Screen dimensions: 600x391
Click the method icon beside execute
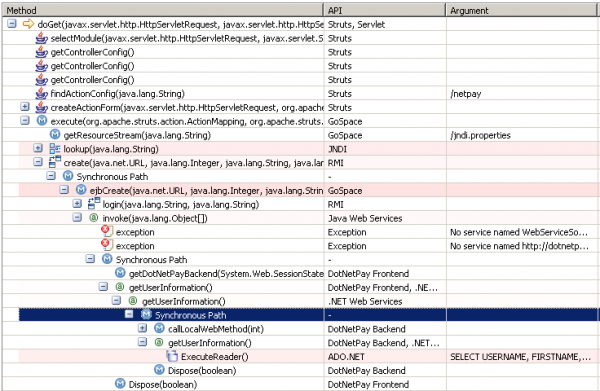[x=42, y=121]
